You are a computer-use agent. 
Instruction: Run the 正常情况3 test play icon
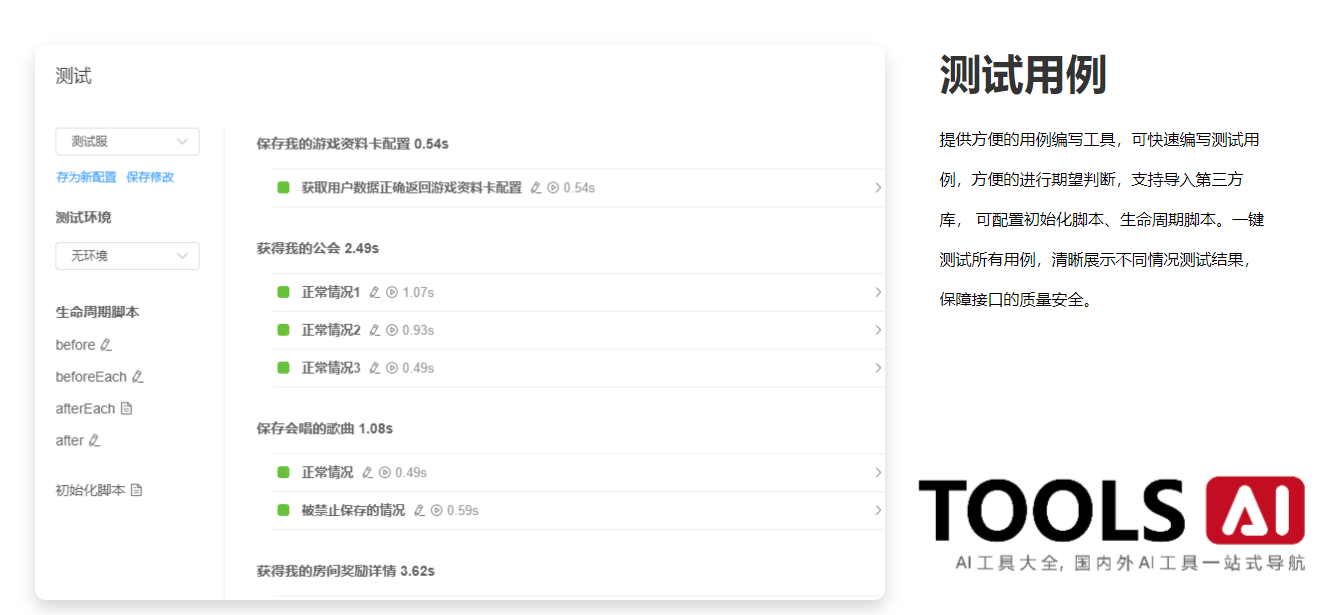tap(392, 368)
